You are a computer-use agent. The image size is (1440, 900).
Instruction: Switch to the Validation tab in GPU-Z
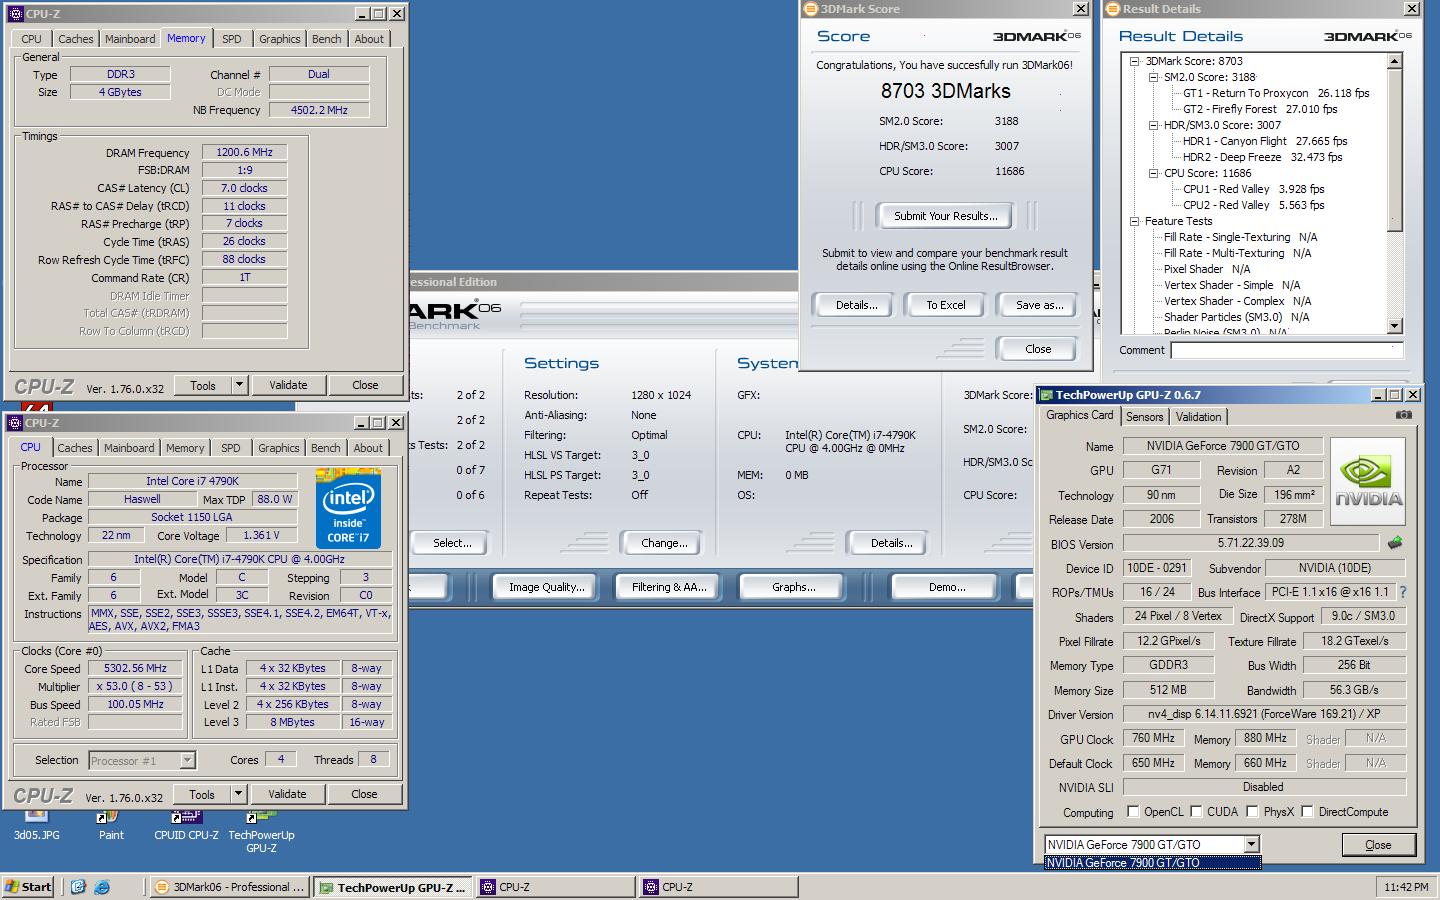tap(1198, 417)
